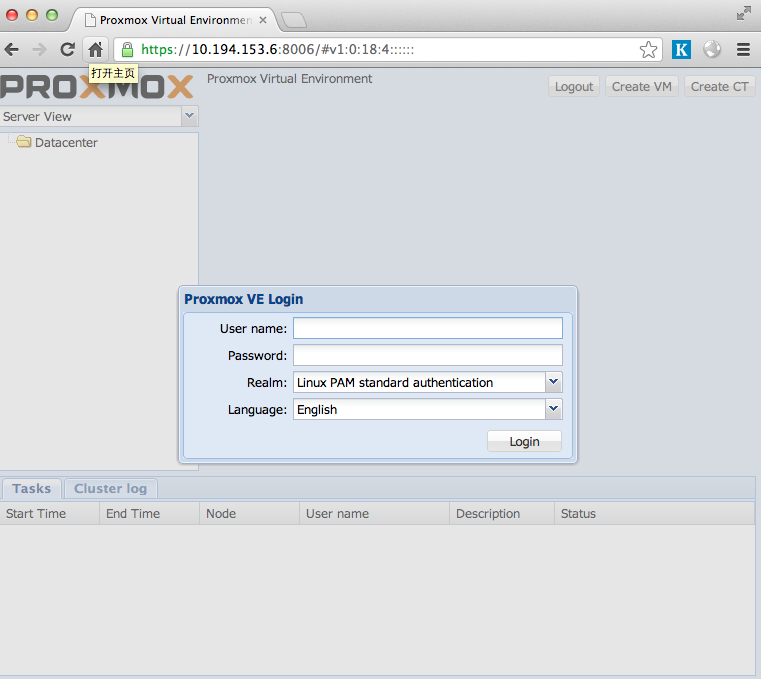Click the Create CT button
Image resolution: width=761 pixels, height=679 pixels.
pos(719,86)
